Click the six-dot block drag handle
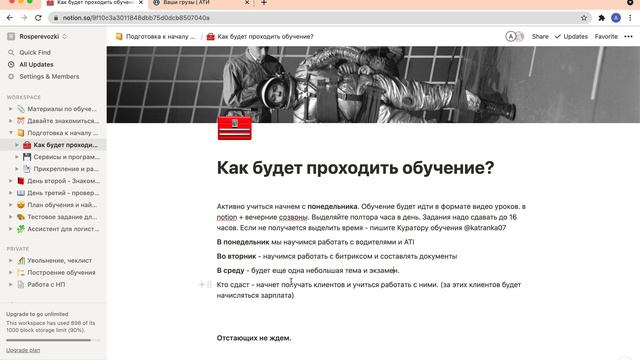This screenshot has height=360, width=640. point(209,284)
